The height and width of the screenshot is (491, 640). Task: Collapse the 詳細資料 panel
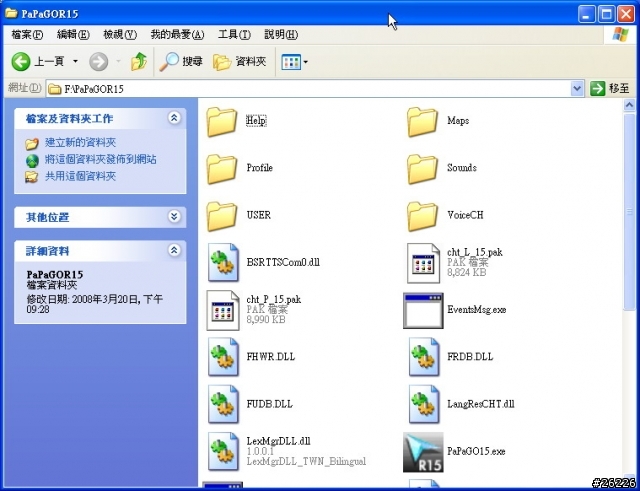pos(174,250)
